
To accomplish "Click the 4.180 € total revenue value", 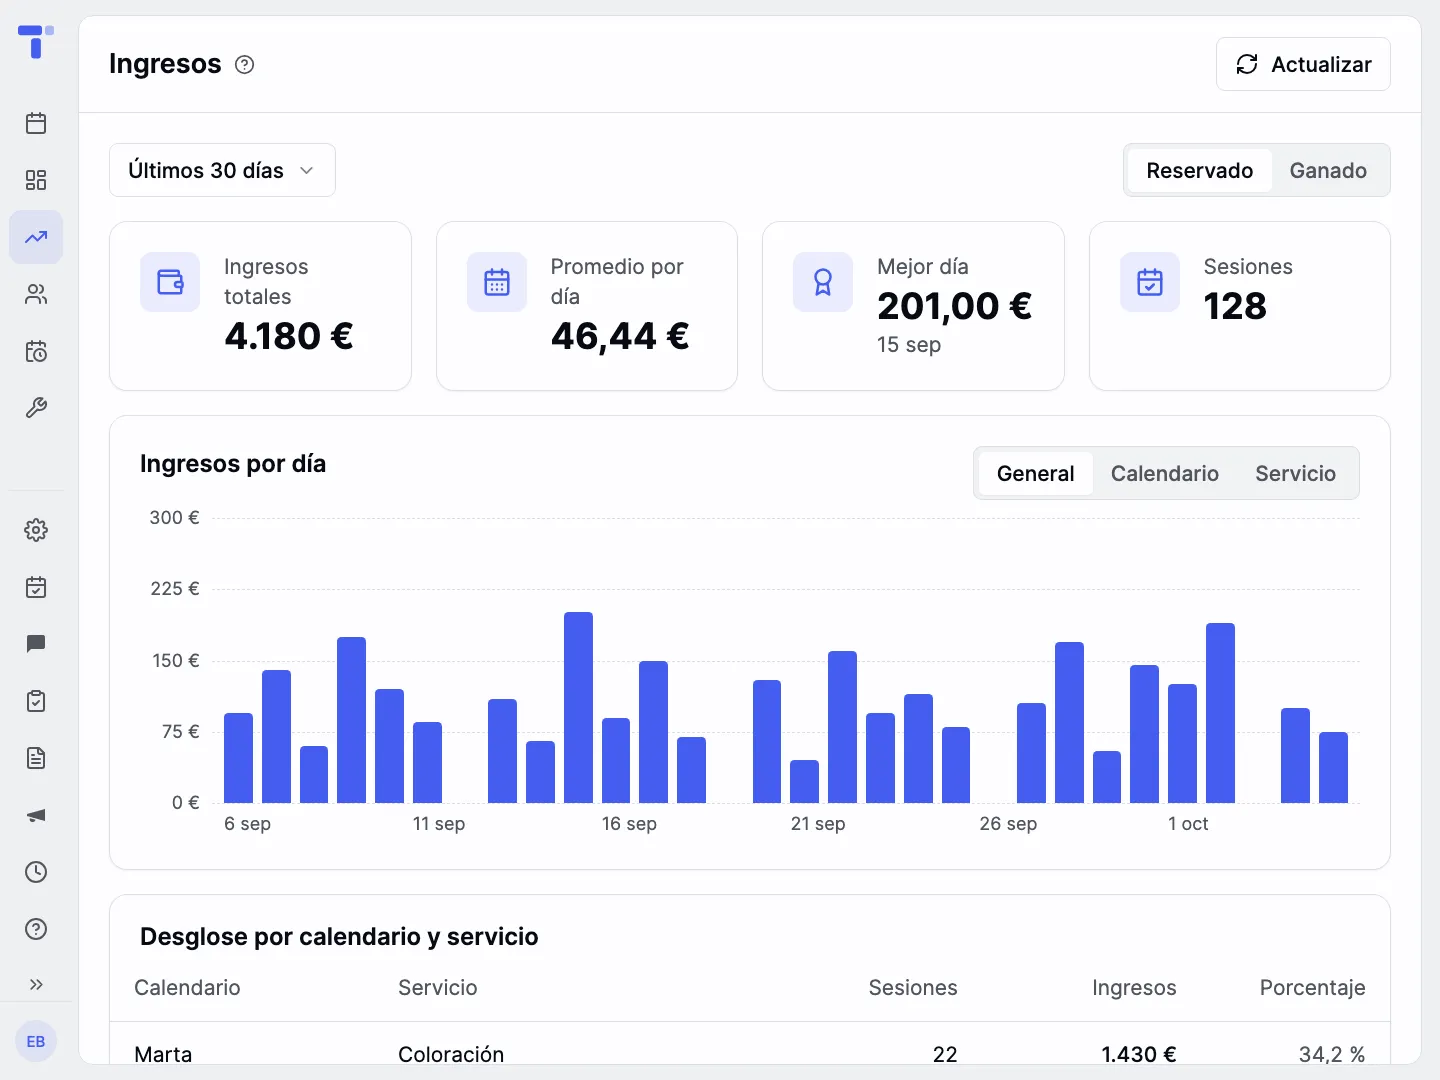I will click(x=289, y=336).
